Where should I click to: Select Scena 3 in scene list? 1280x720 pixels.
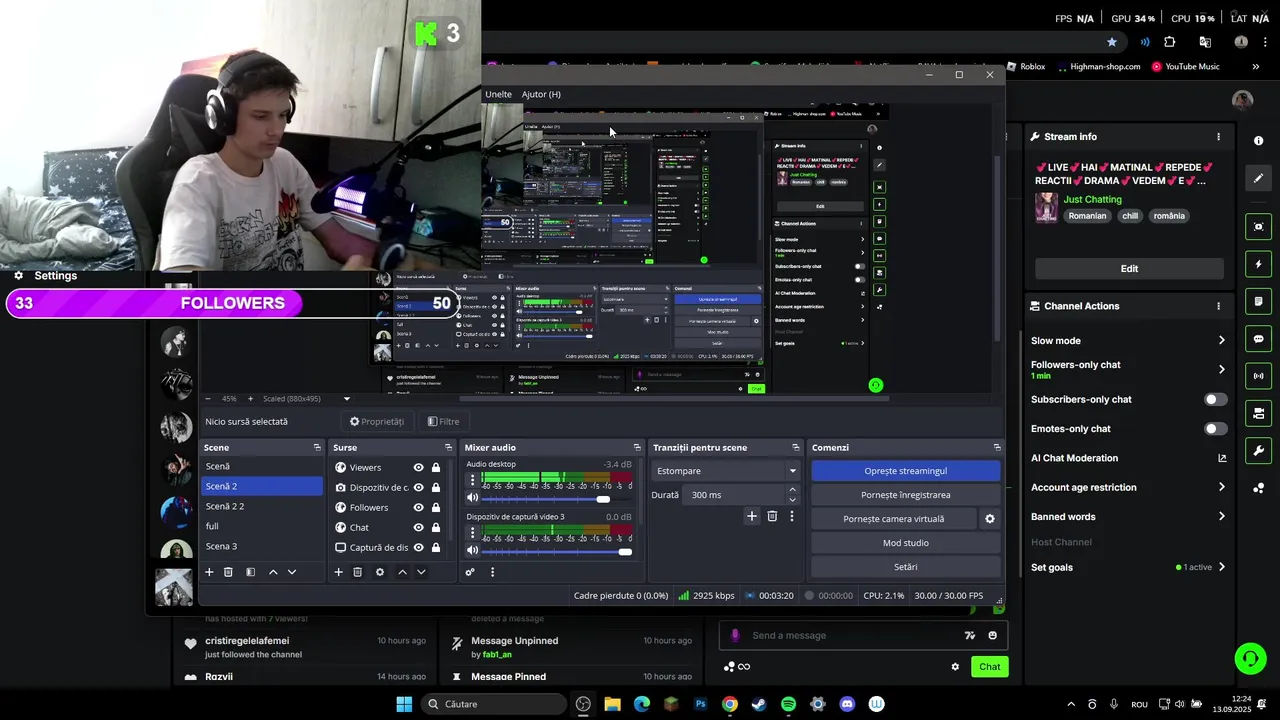click(x=262, y=546)
